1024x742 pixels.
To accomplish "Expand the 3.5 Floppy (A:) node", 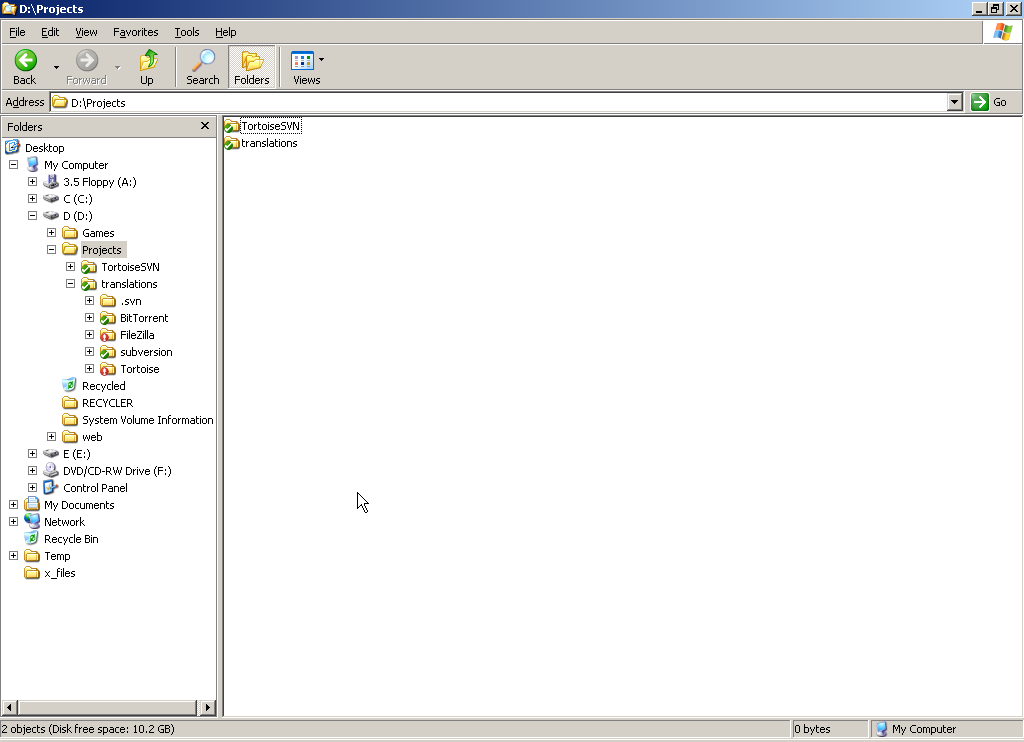I will point(32,182).
